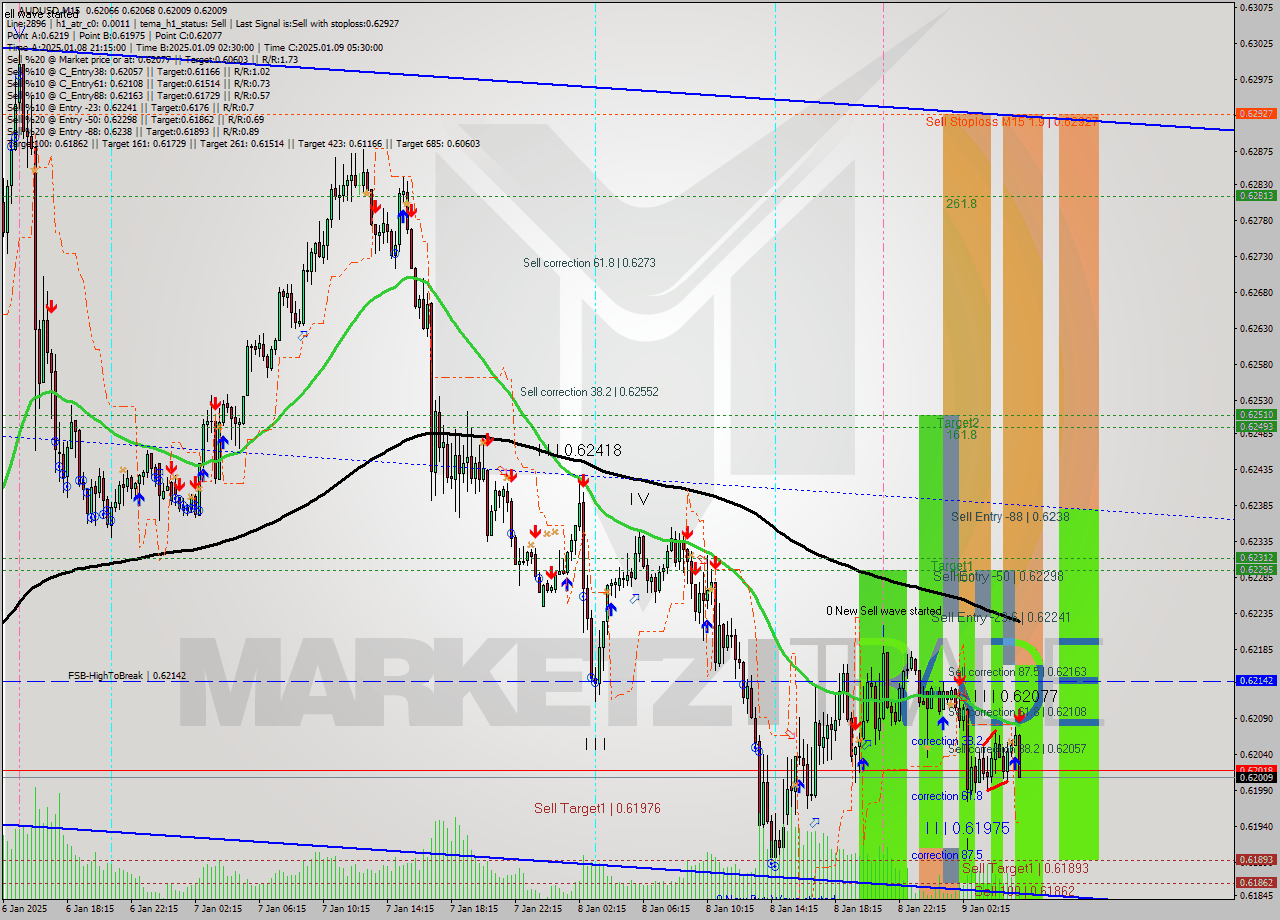Screen dimensions: 1280x920
Task: Click the blue 'correction 61.8' label
Action: pyautogui.click(x=946, y=796)
